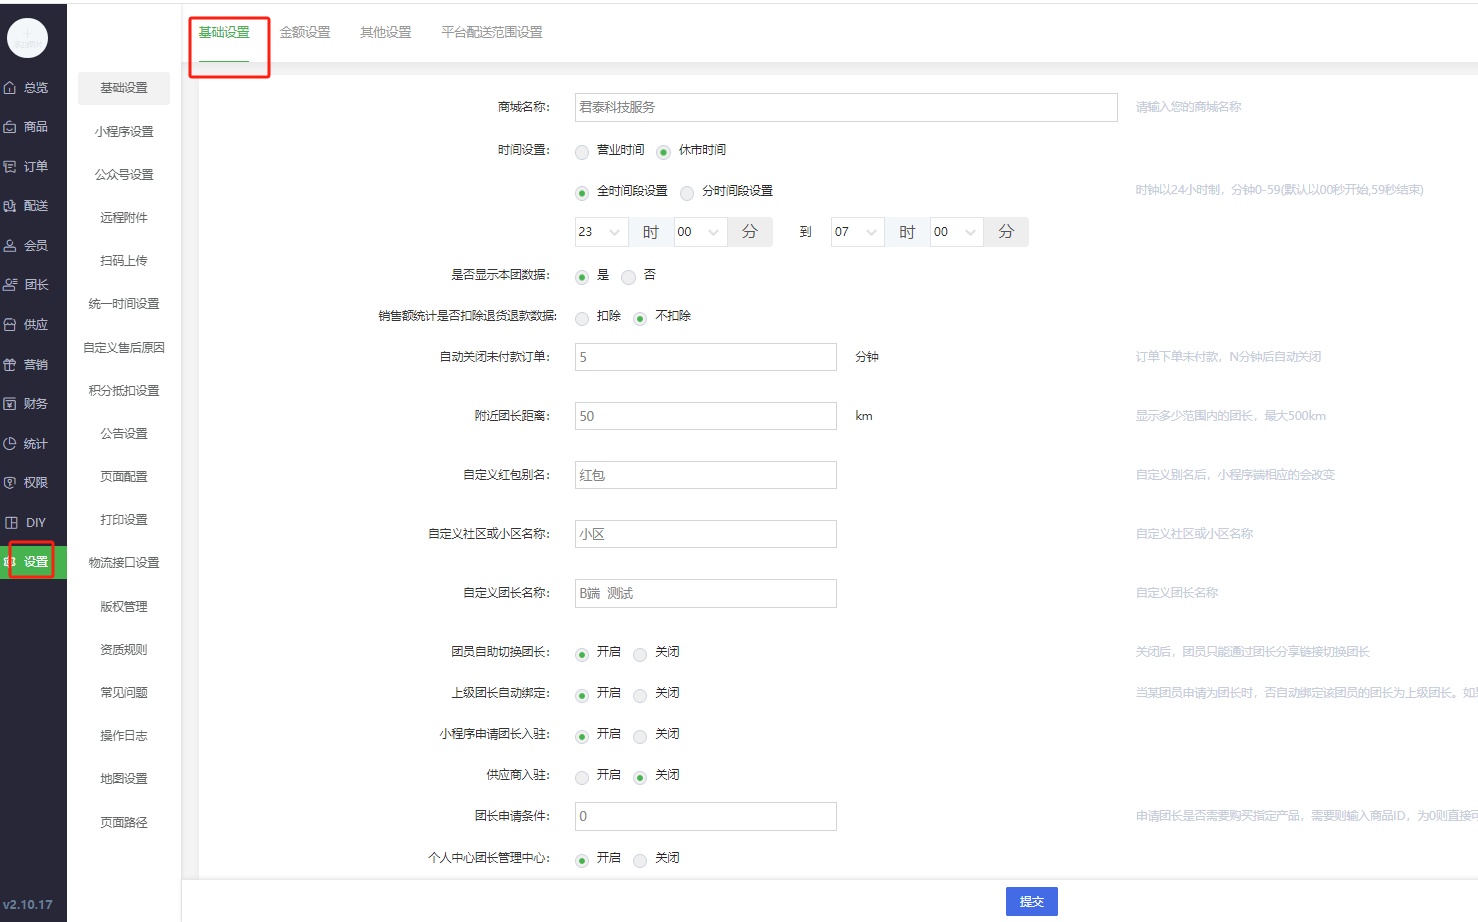Click the 总览 home icon in sidebar
Viewport: 1478px width, 922px height.
click(x=10, y=88)
